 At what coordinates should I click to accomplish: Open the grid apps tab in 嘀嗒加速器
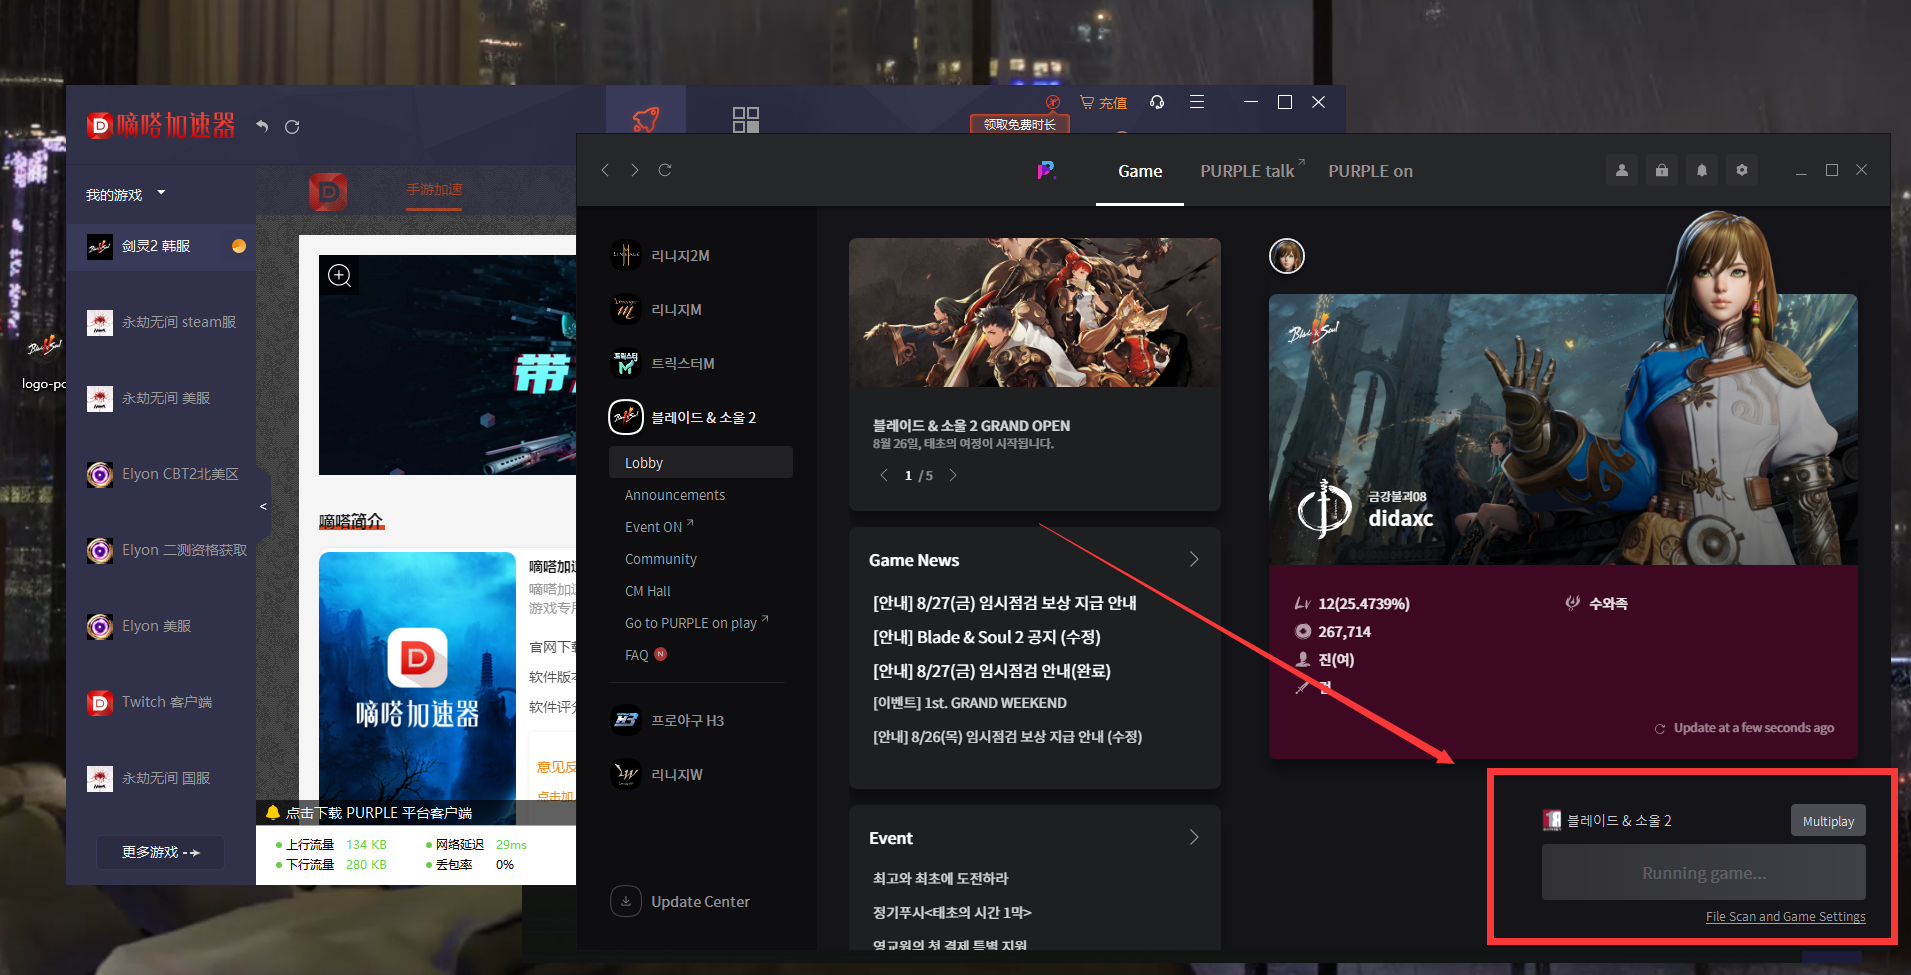(746, 119)
